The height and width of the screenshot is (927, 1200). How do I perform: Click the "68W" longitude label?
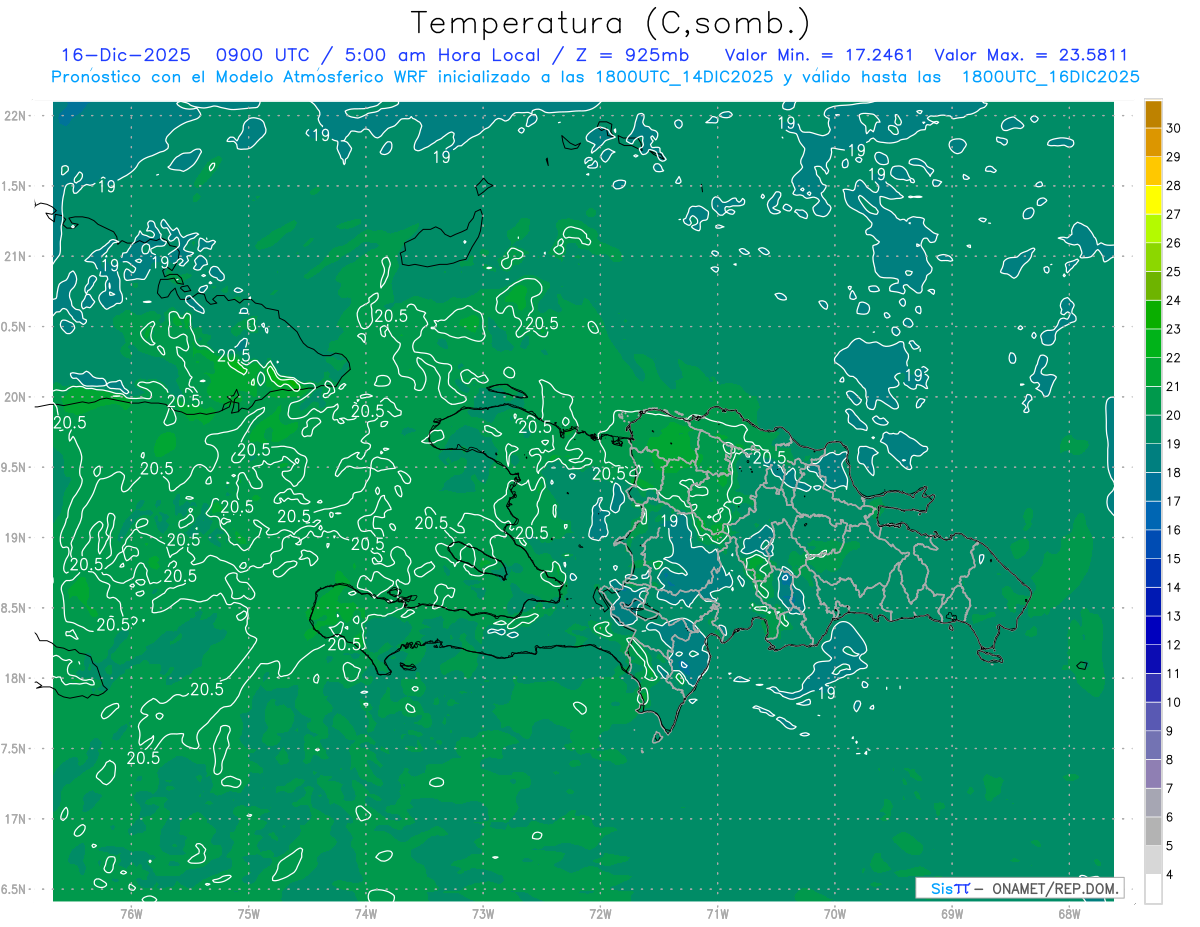click(1069, 913)
